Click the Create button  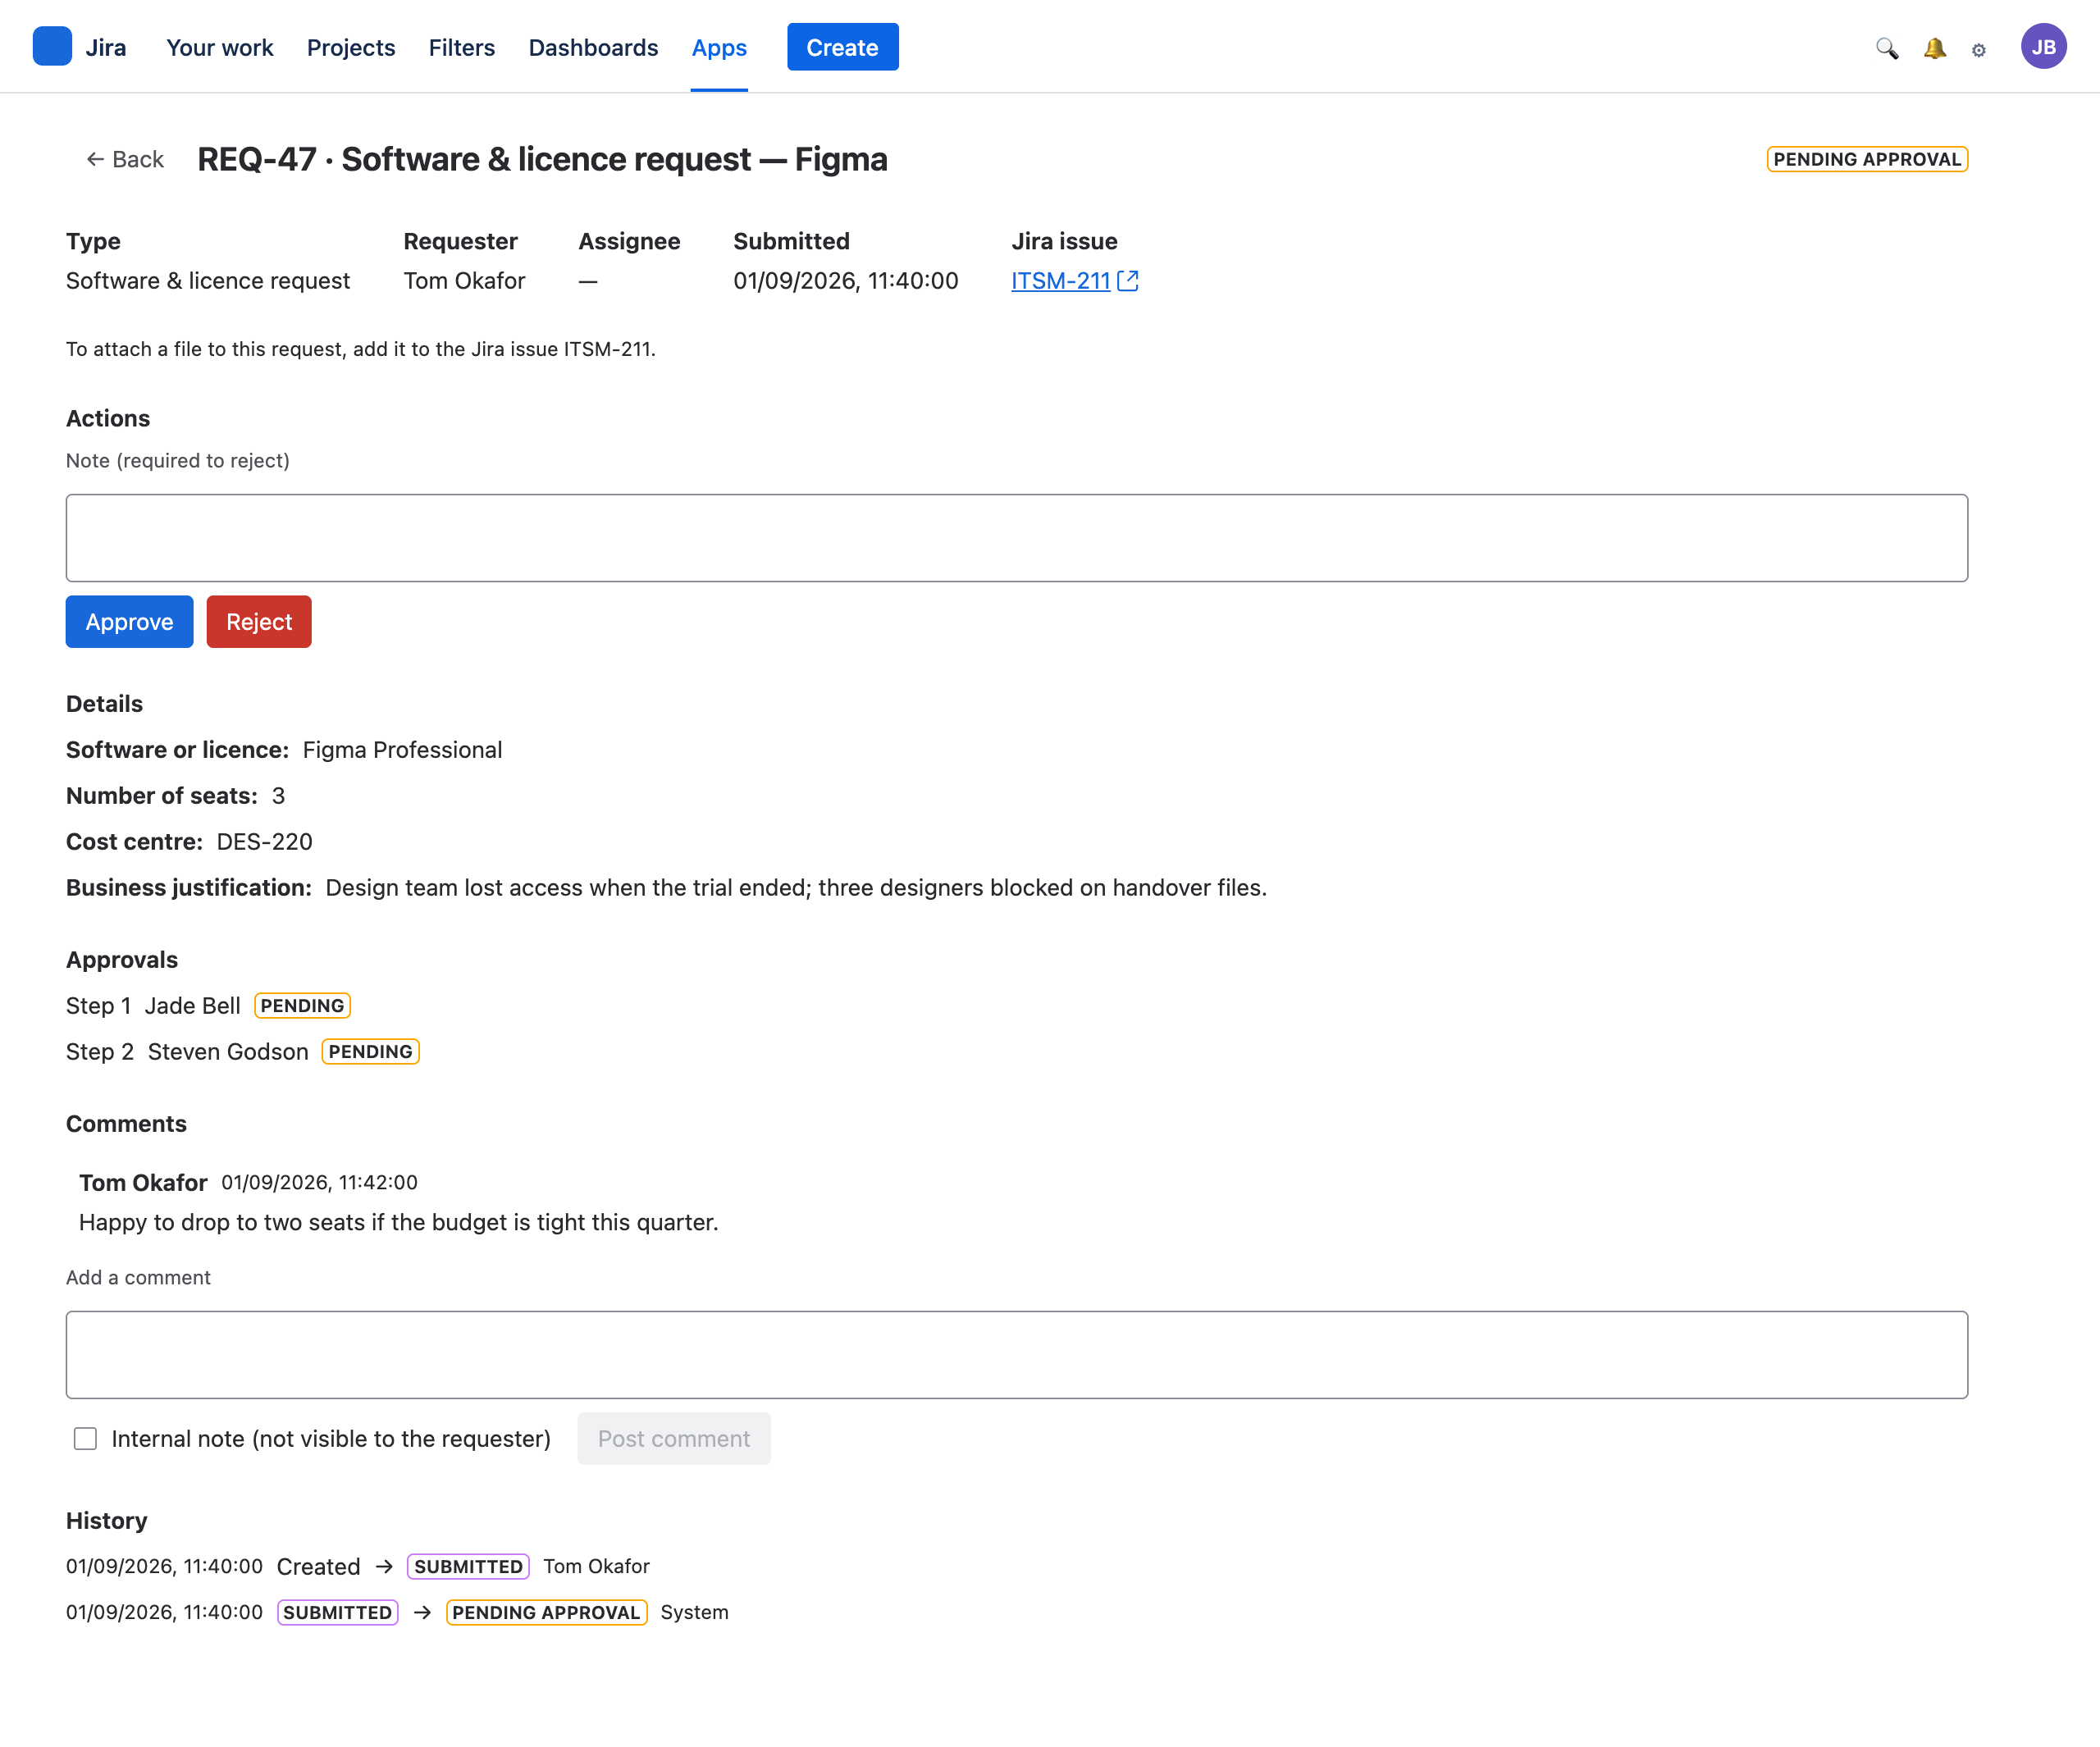coord(842,47)
